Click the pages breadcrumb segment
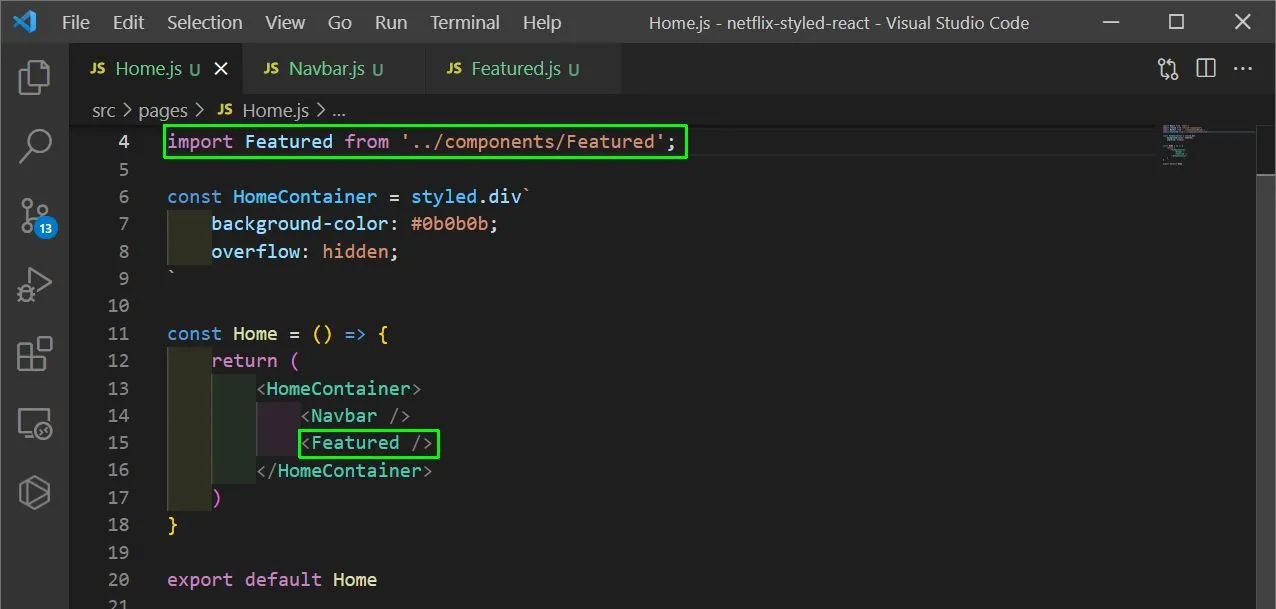The height and width of the screenshot is (609, 1276). 163,111
